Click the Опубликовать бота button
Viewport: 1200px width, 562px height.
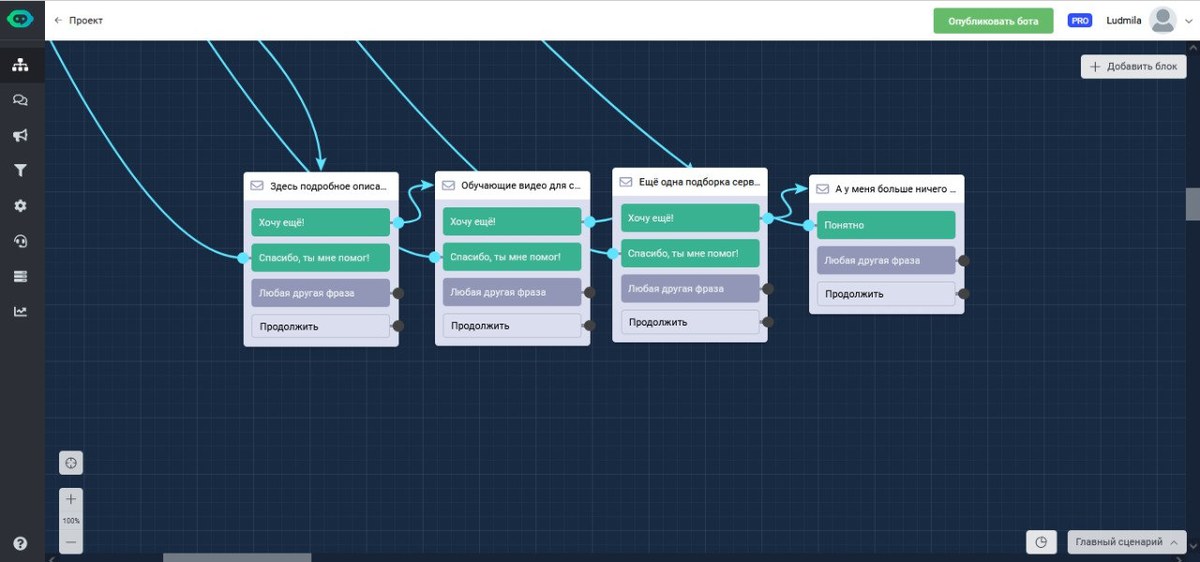993,21
